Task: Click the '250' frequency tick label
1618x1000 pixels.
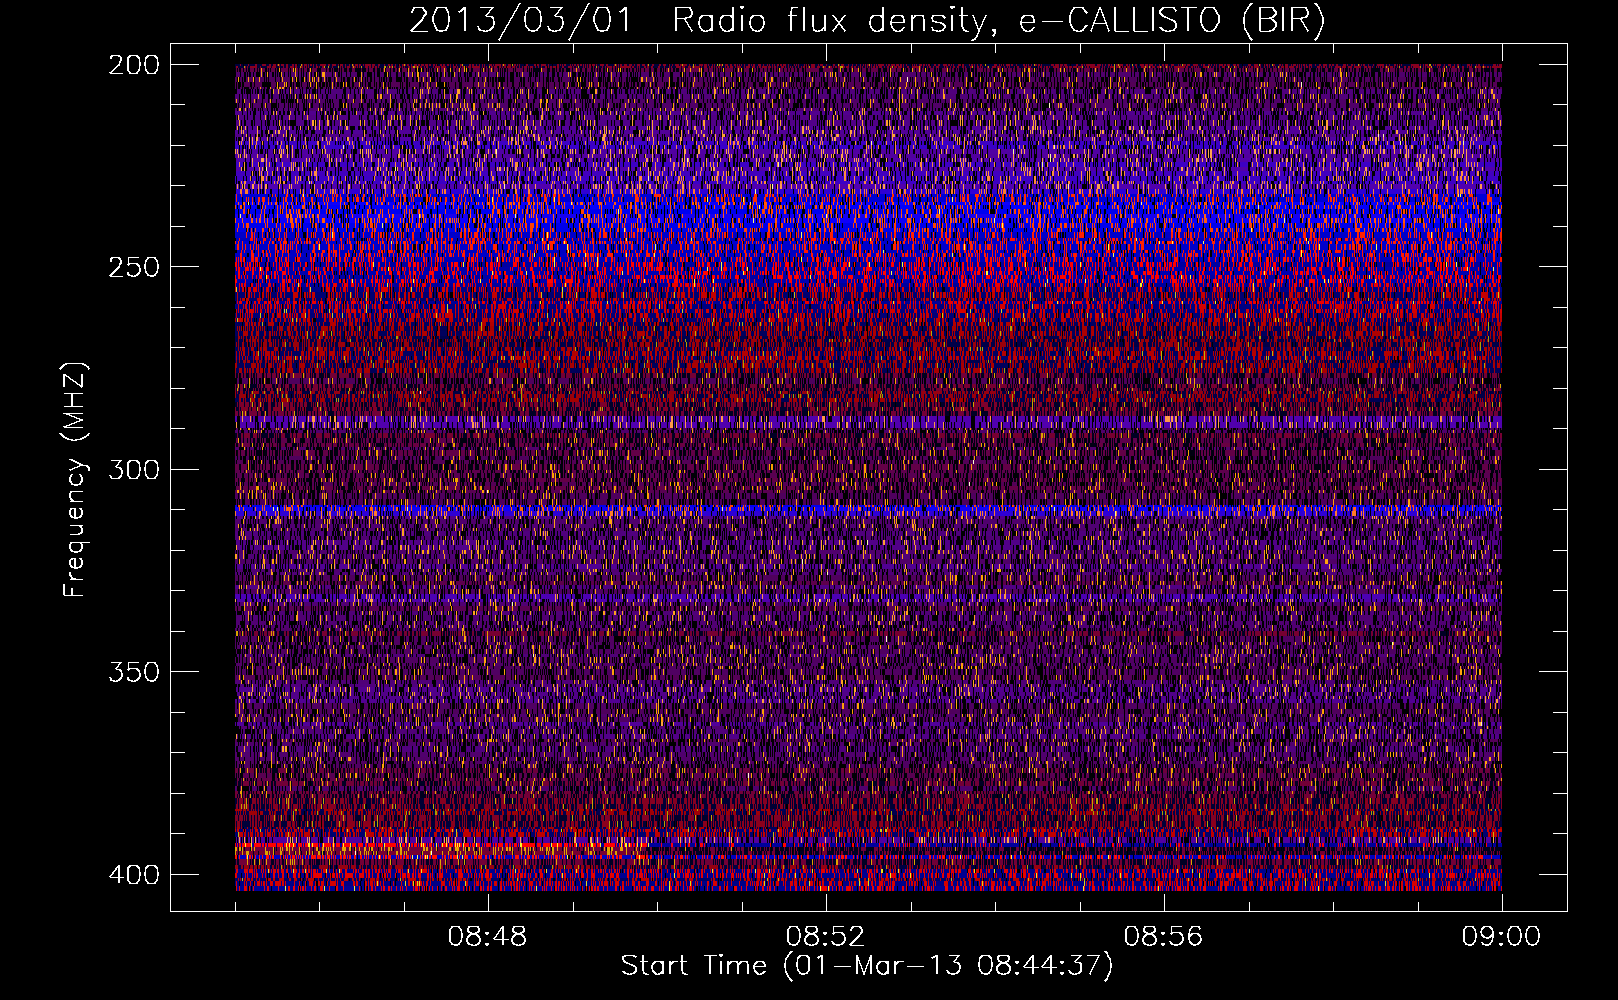Action: (134, 267)
